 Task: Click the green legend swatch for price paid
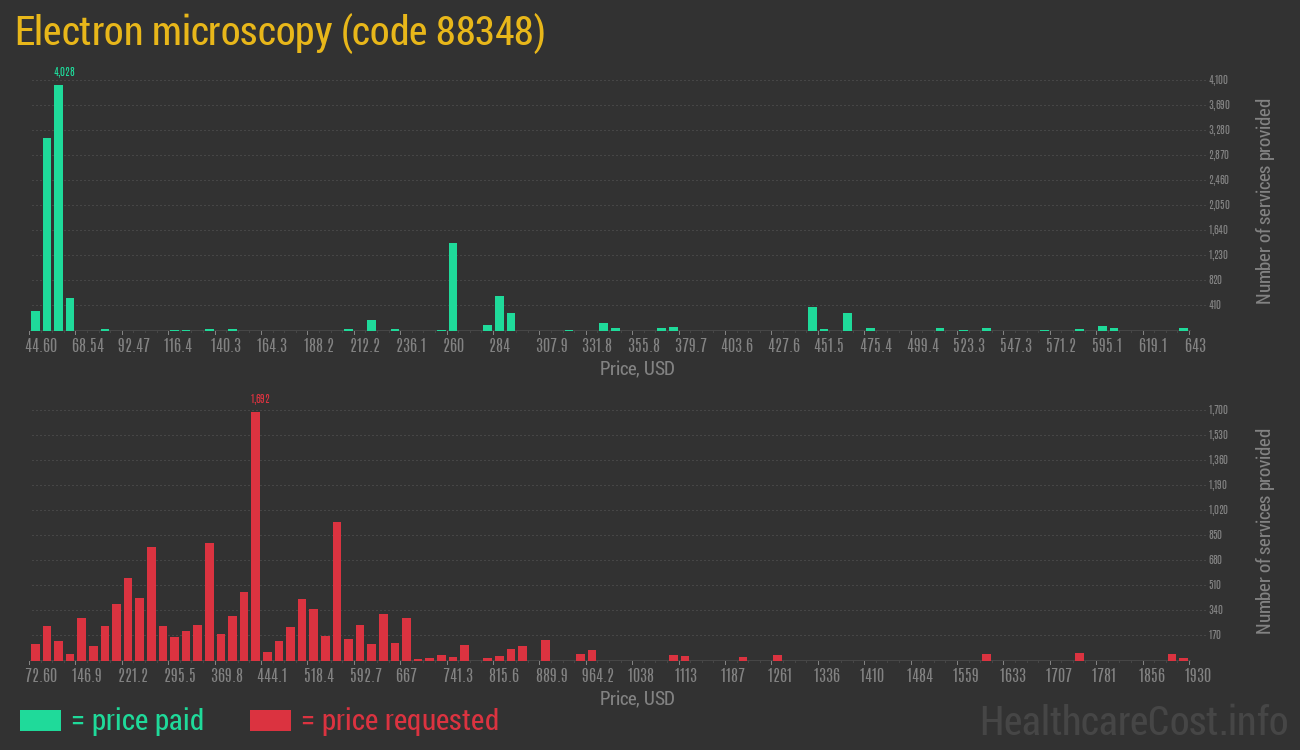click(40, 720)
